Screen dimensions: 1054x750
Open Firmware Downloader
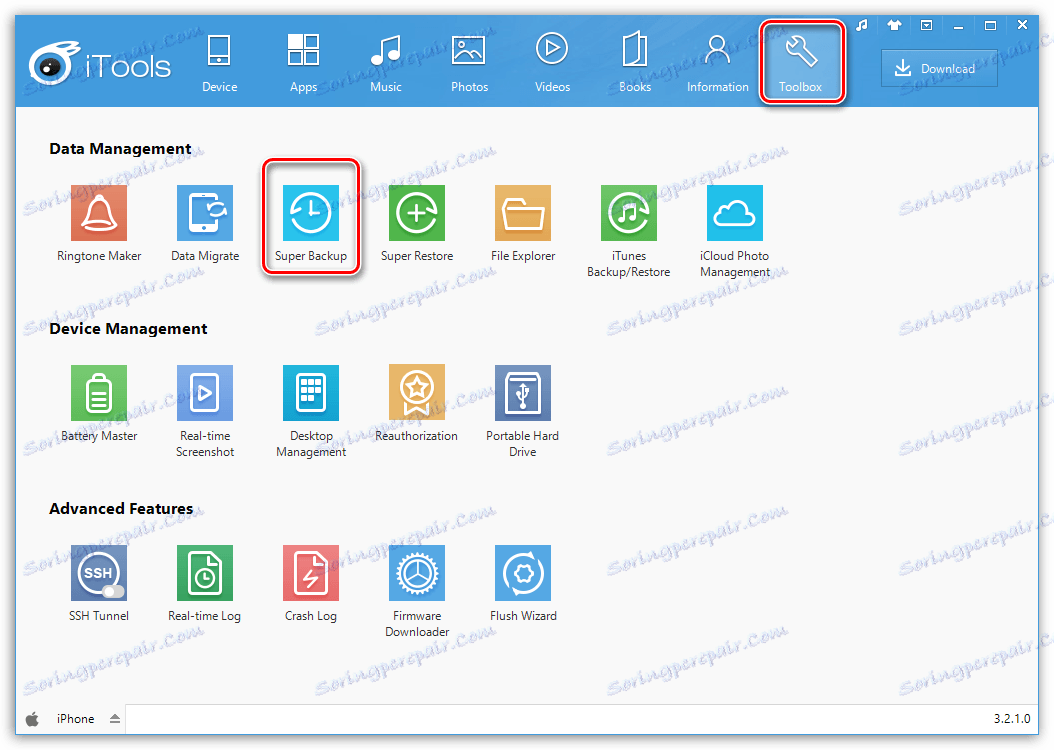point(417,573)
